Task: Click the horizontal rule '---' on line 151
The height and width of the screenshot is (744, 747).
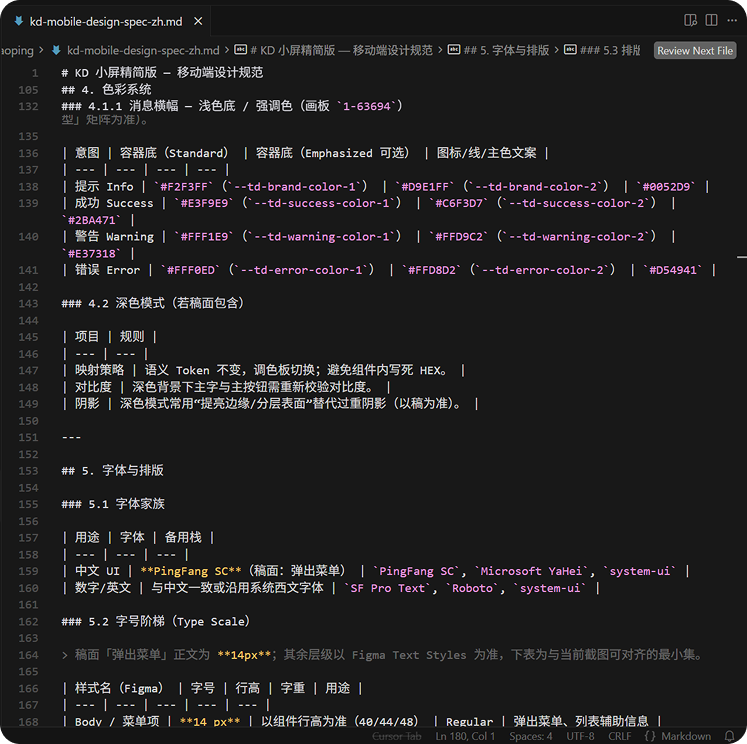Action: coord(71,437)
